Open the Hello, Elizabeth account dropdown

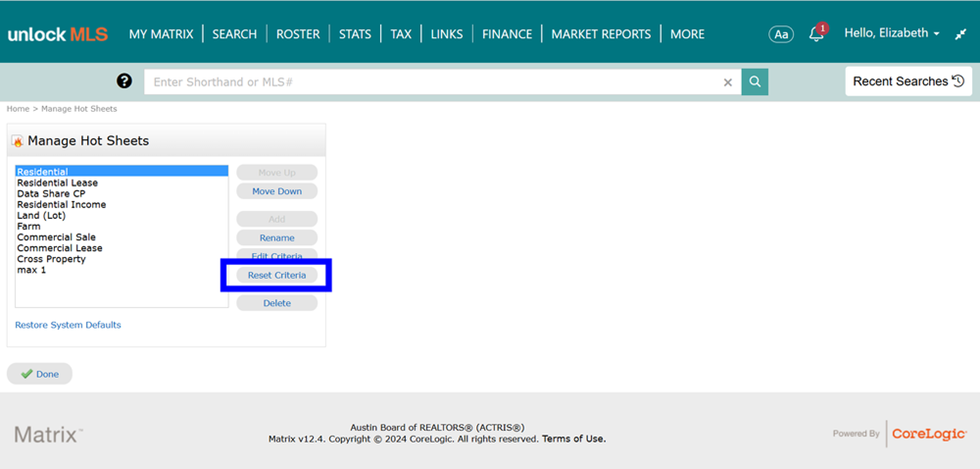pyautogui.click(x=892, y=33)
